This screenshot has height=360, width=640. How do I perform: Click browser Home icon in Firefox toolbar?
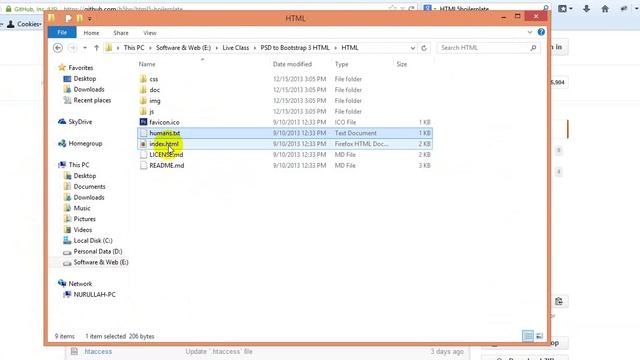pyautogui.click(x=605, y=9)
